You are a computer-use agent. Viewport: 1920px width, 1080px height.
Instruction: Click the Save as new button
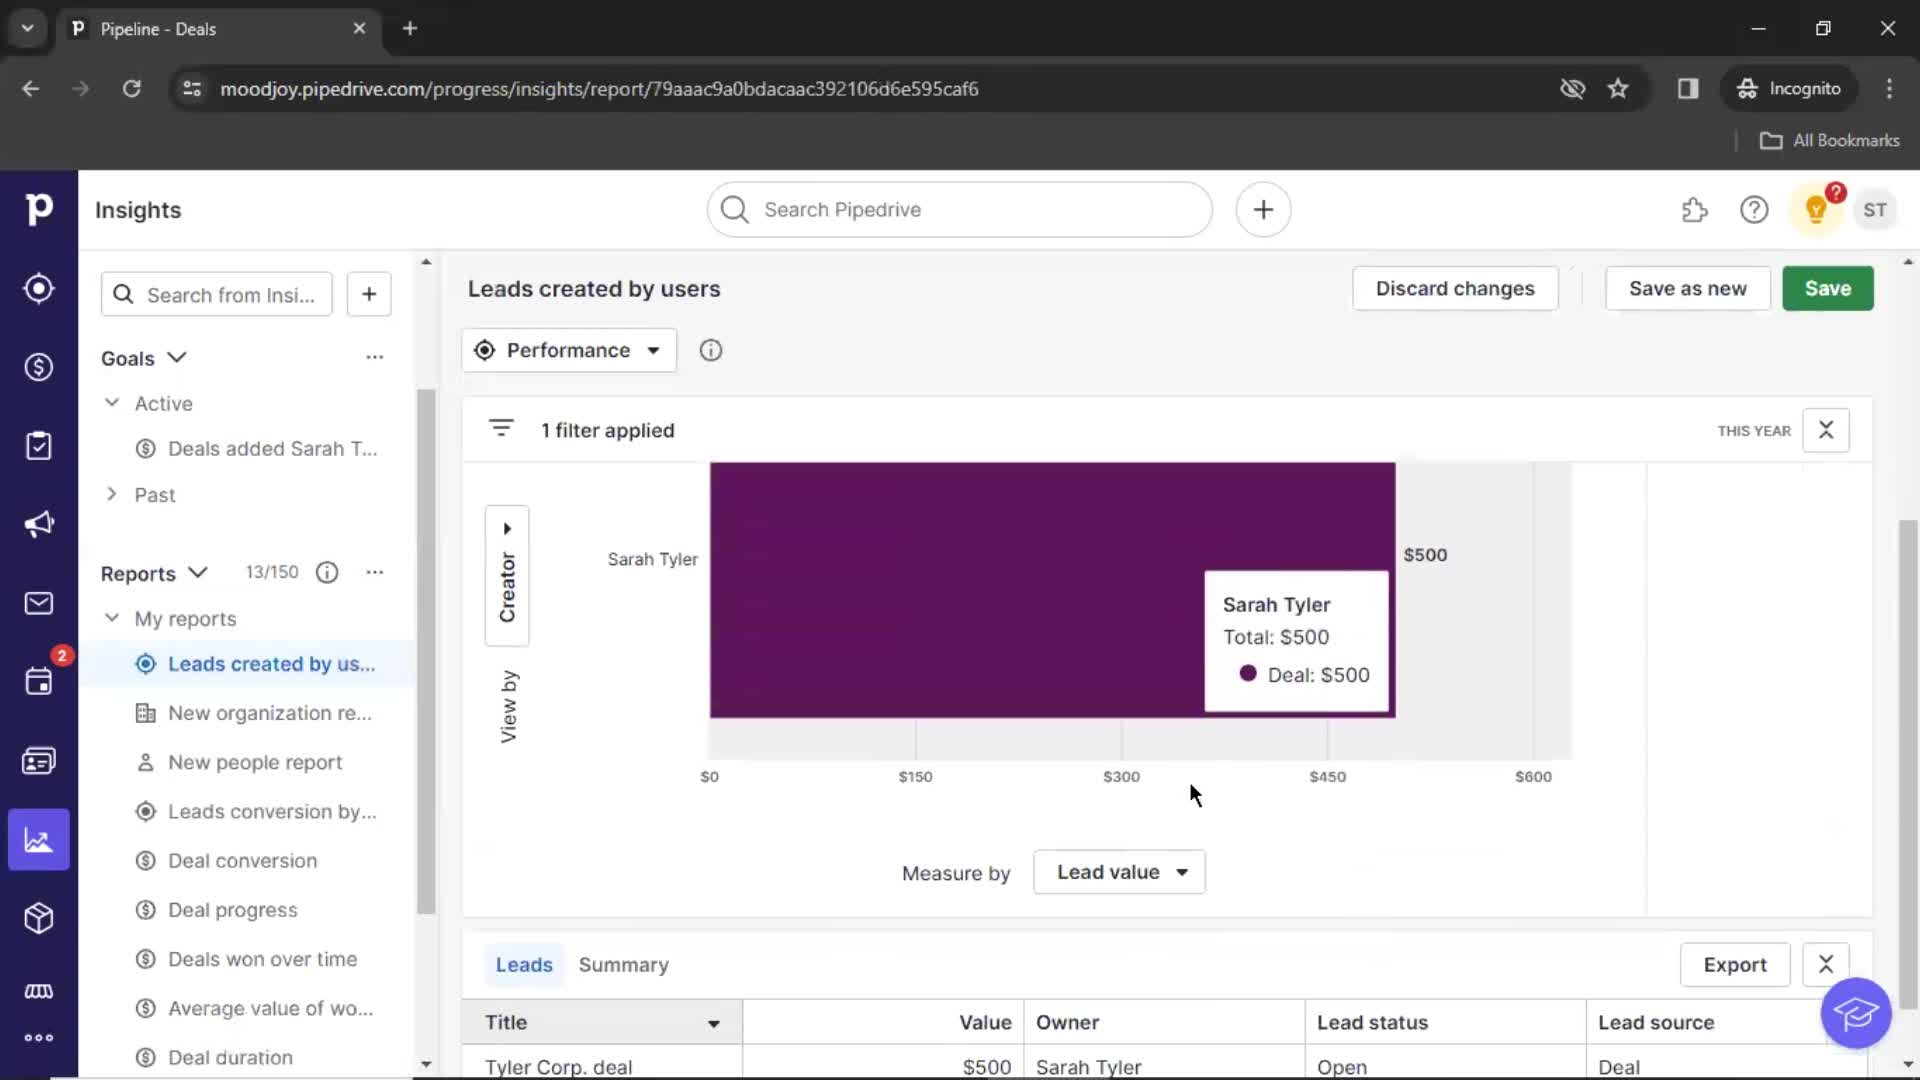pyautogui.click(x=1688, y=287)
